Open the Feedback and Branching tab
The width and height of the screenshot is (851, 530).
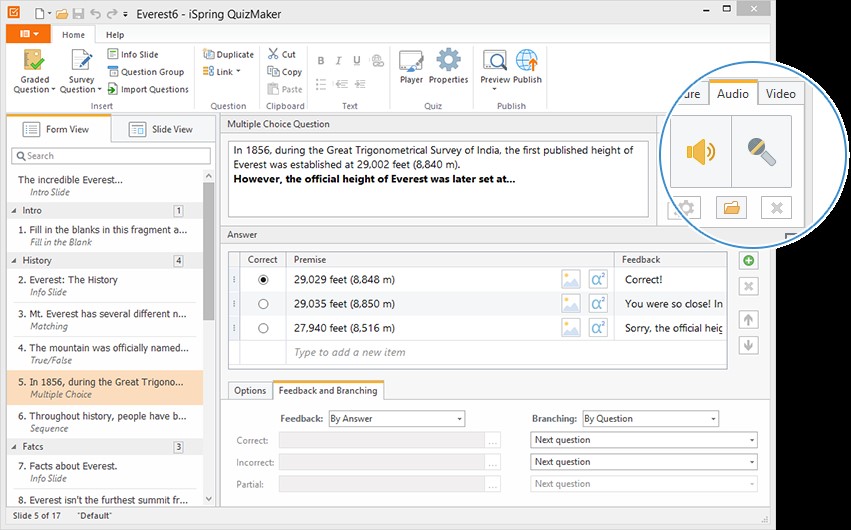click(328, 391)
